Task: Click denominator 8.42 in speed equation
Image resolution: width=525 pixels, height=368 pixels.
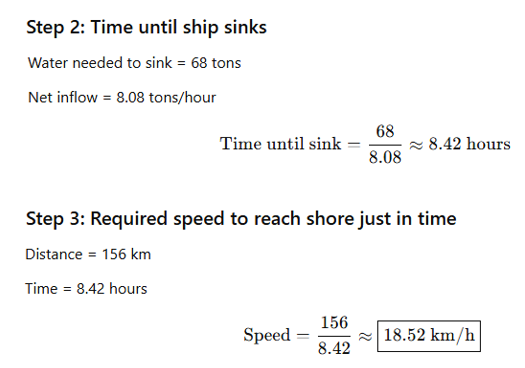Action: (334, 349)
